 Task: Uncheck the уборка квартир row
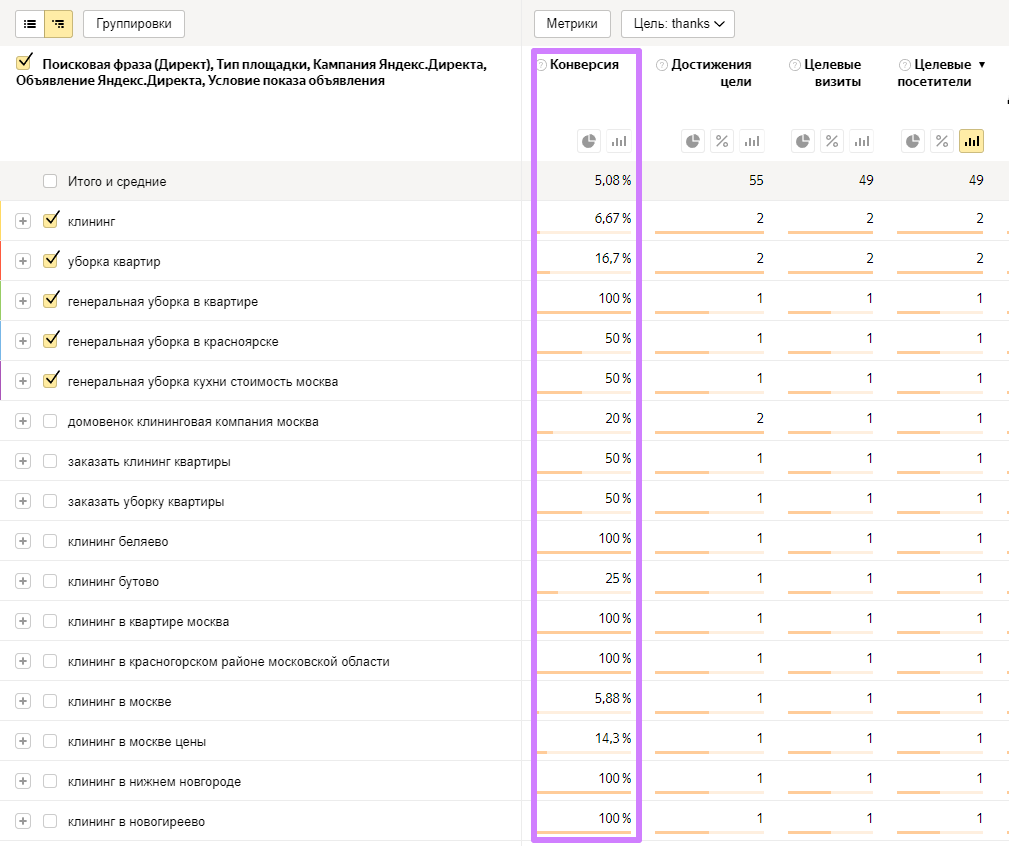tap(51, 260)
